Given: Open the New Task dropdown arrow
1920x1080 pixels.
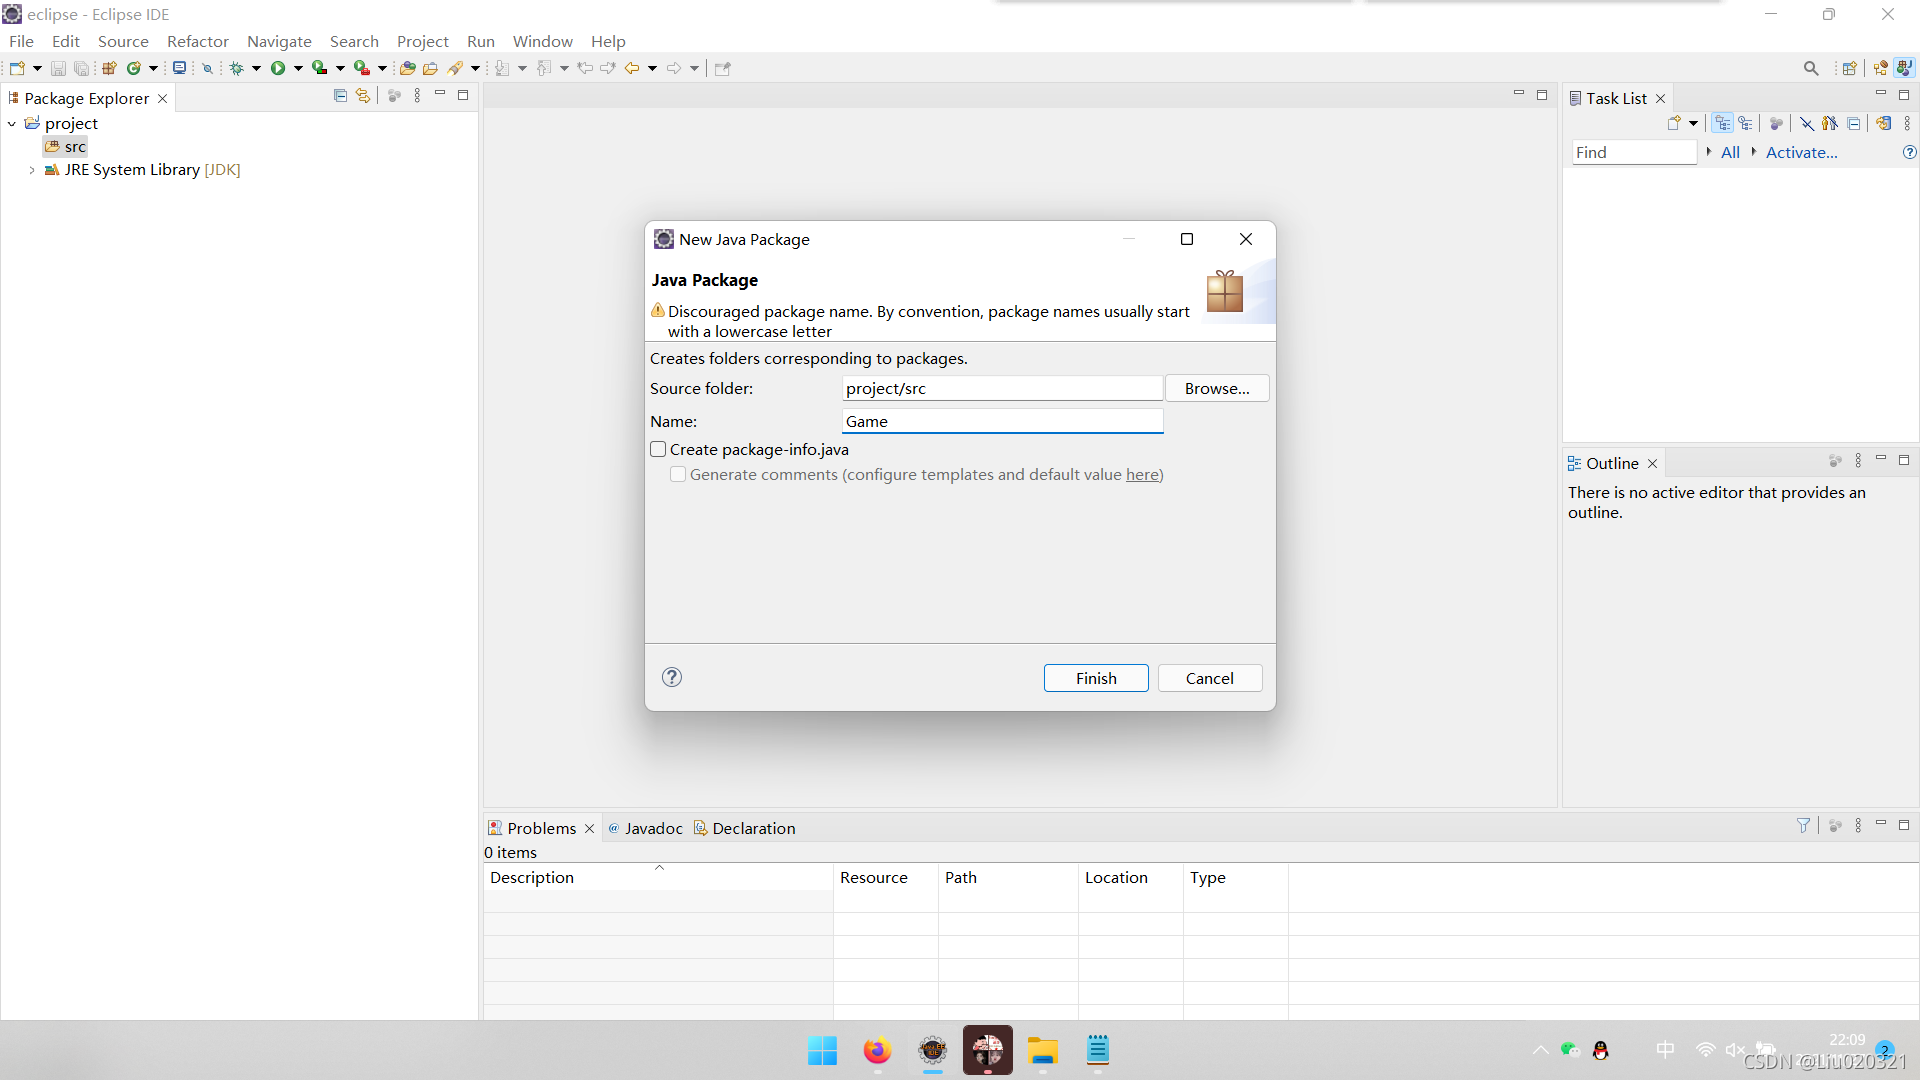Looking at the screenshot, I should tap(1693, 123).
